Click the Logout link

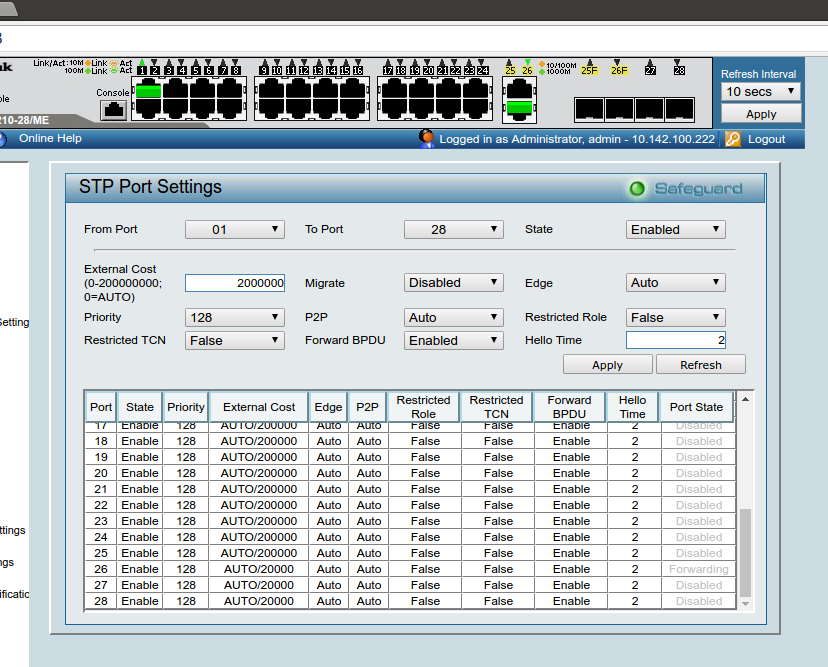click(x=766, y=139)
